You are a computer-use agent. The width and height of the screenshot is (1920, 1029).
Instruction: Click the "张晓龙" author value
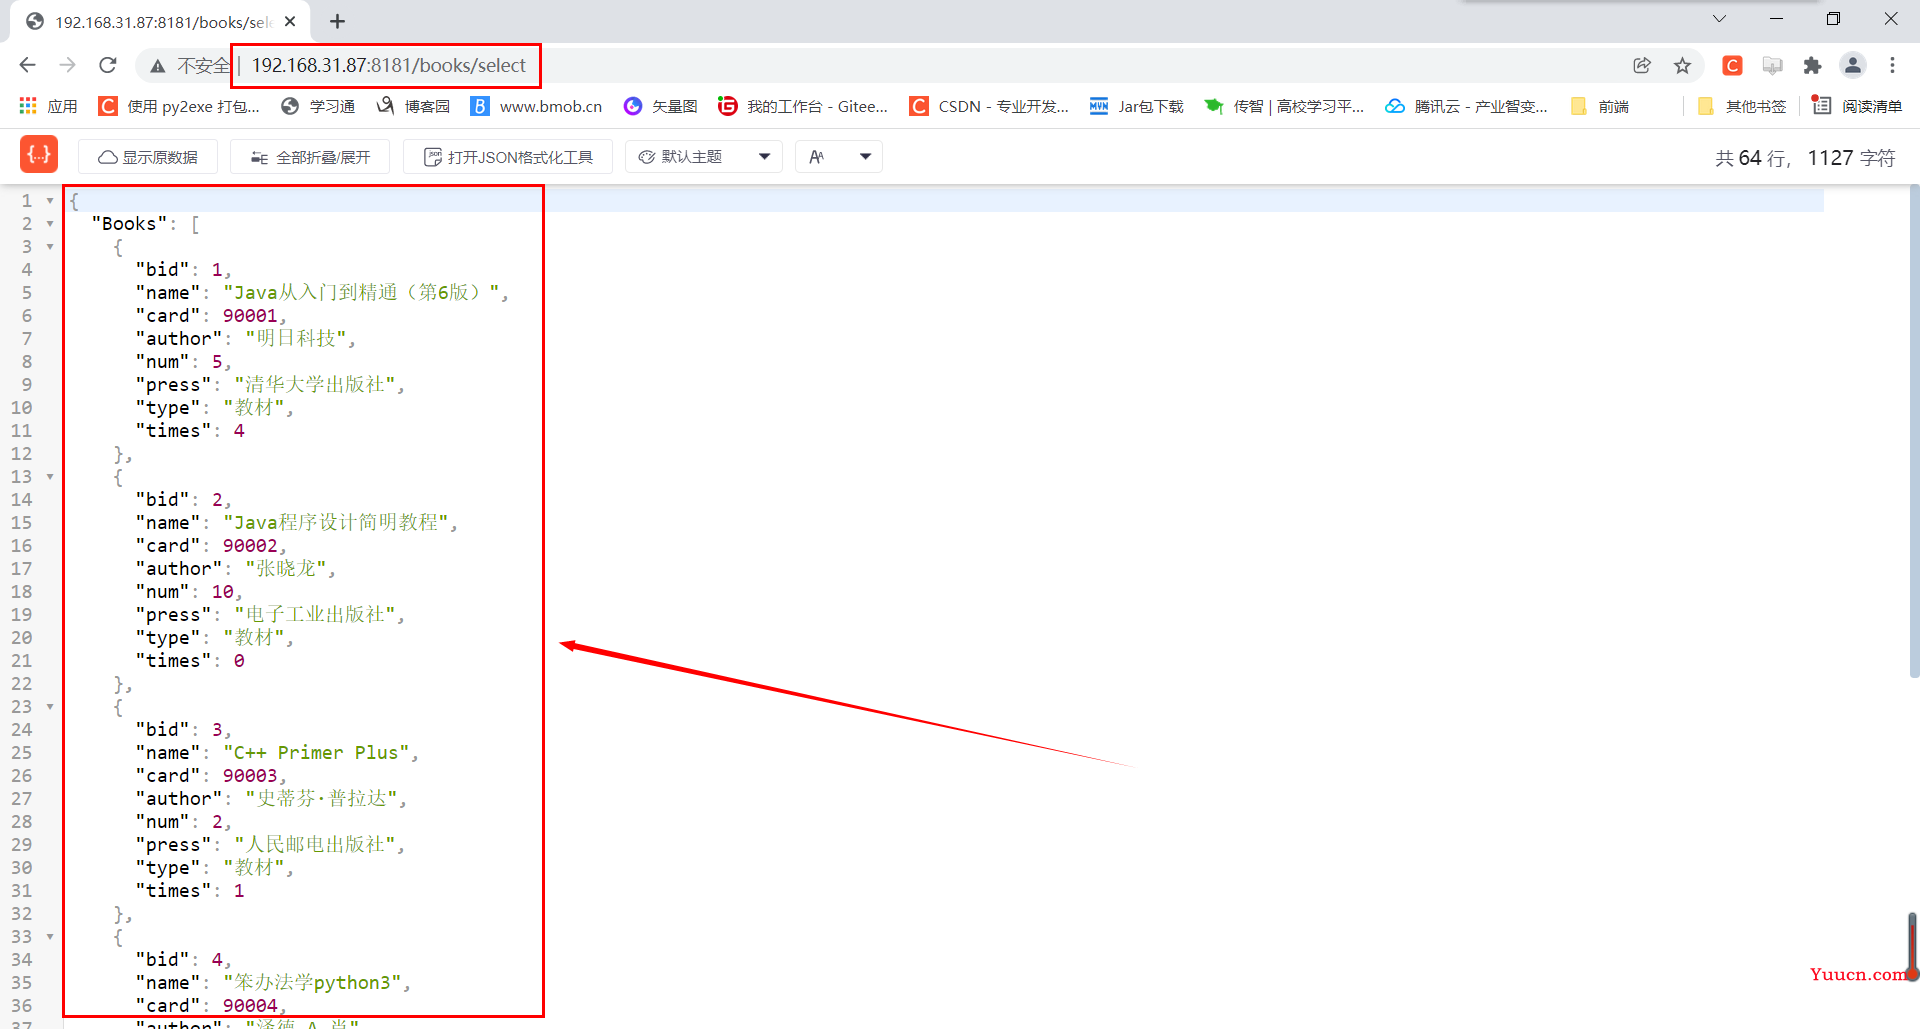pyautogui.click(x=286, y=569)
